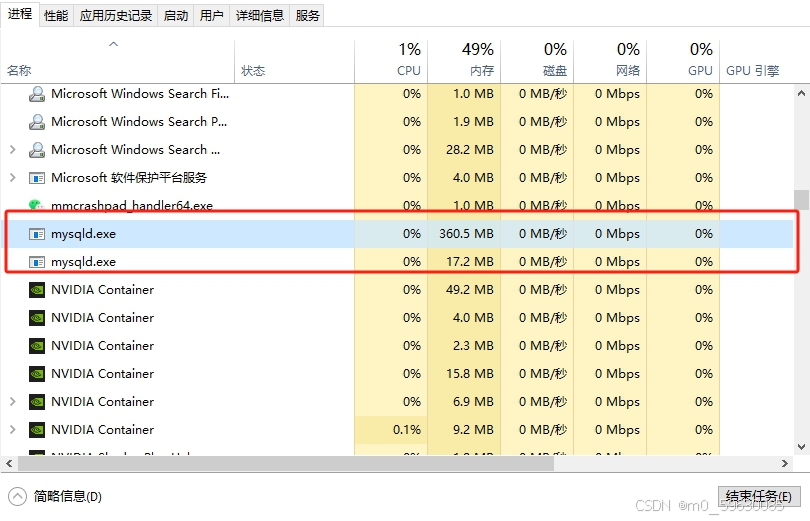
Task: Expand the Microsoft 软件保护平台服务 group
Action: pos(13,178)
